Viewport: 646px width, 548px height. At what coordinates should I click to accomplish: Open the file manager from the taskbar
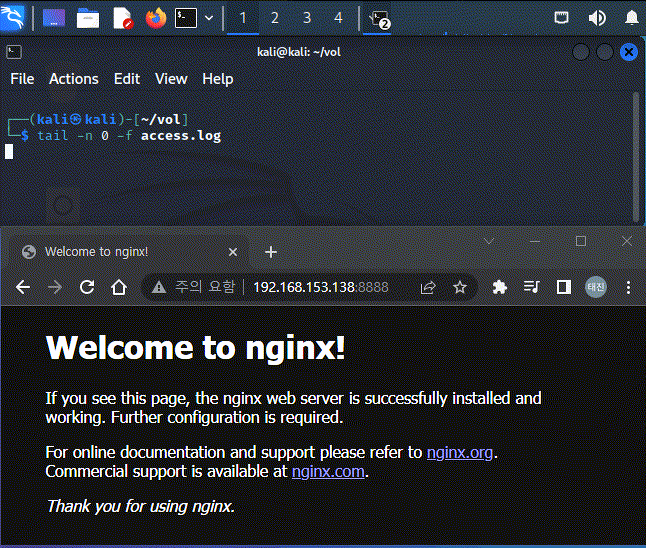click(x=88, y=19)
